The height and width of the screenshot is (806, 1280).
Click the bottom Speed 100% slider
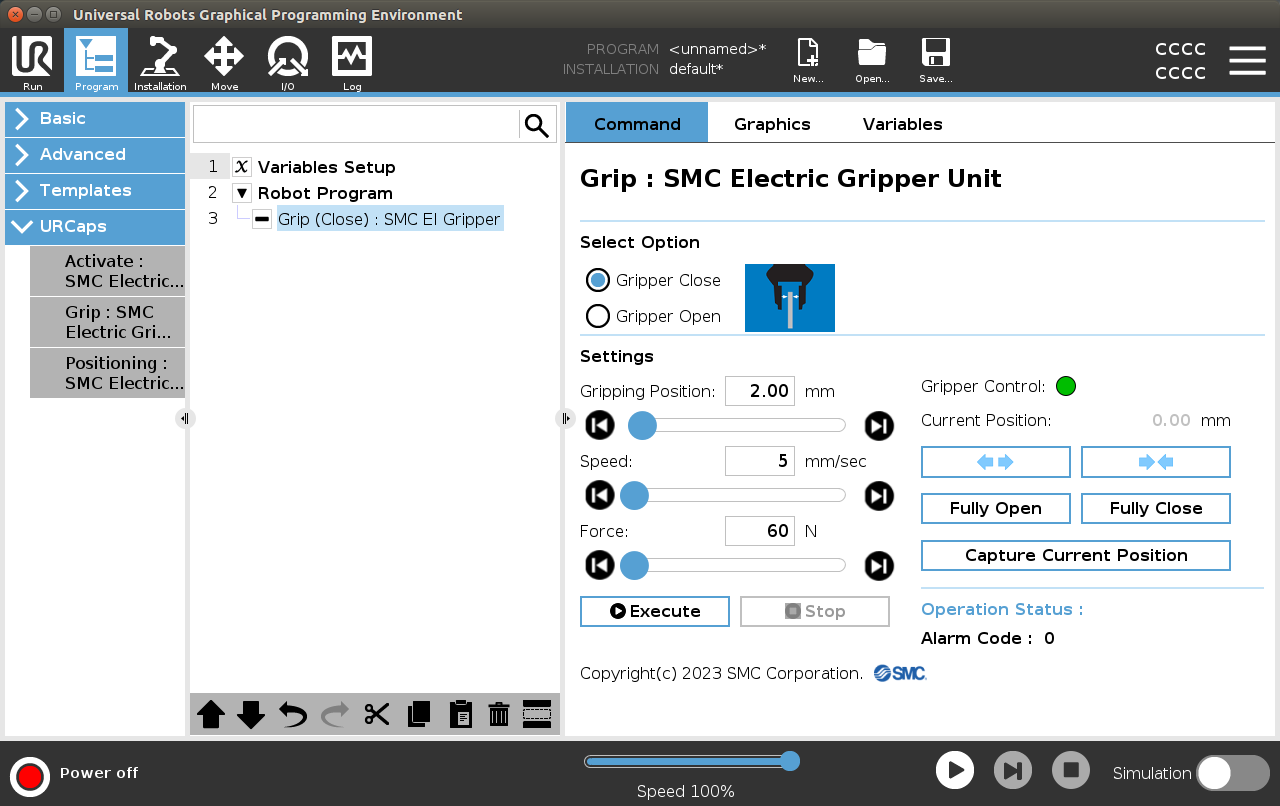(x=692, y=762)
